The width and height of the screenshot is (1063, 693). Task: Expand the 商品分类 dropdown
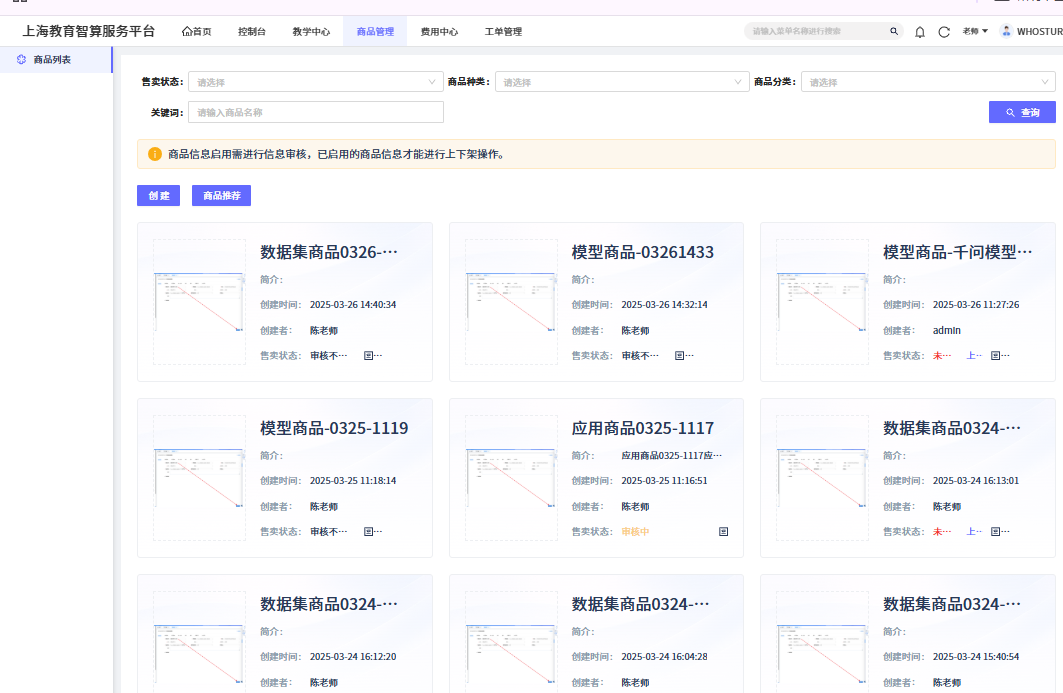(928, 82)
